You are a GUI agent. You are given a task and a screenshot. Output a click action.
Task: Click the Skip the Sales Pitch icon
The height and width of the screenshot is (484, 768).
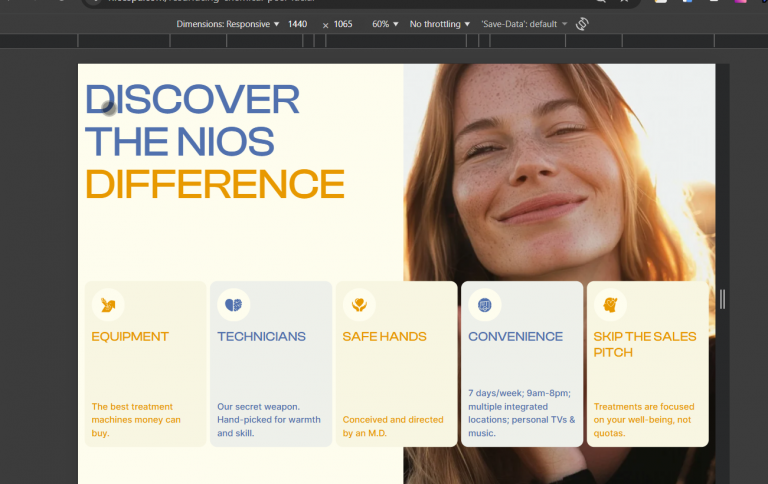point(610,304)
